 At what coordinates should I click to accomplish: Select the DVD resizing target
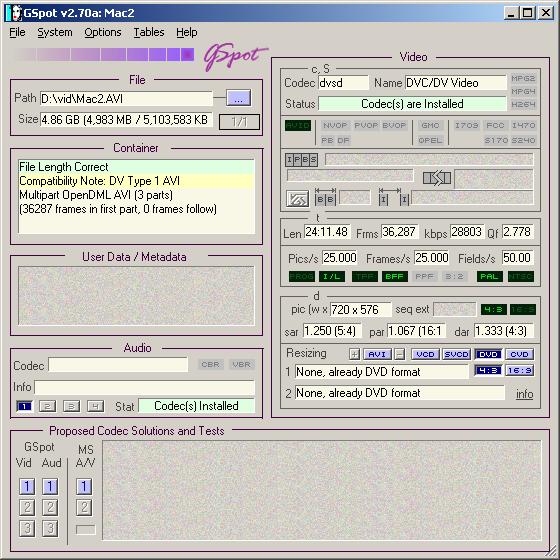pyautogui.click(x=488, y=354)
